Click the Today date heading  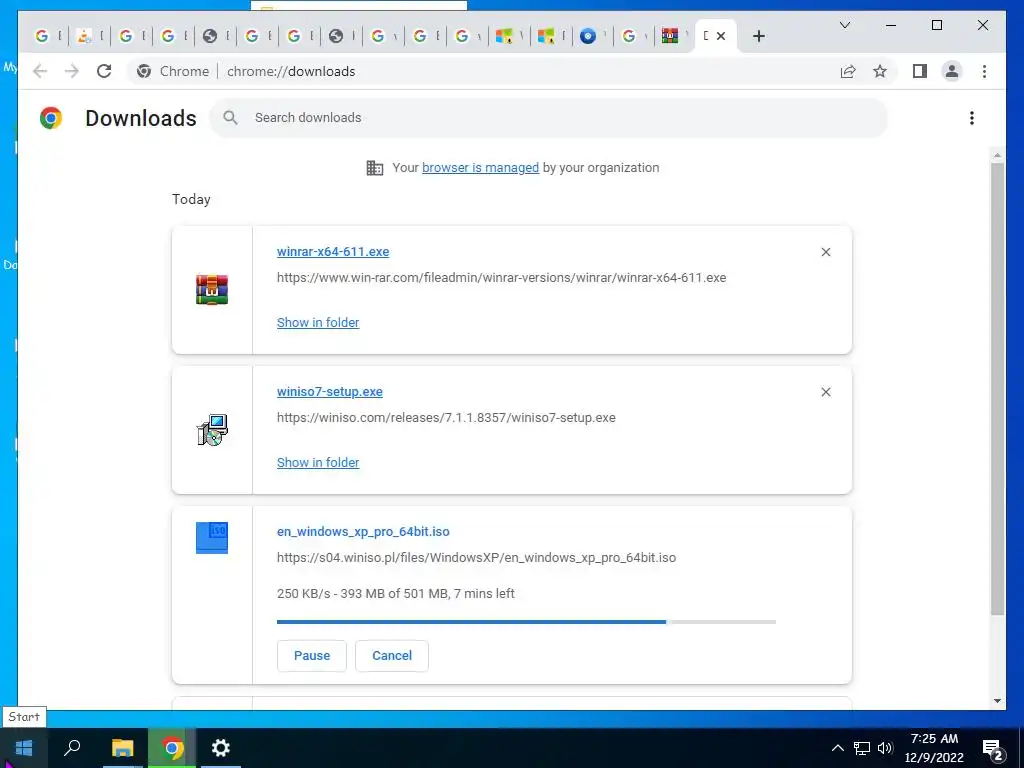pos(191,199)
